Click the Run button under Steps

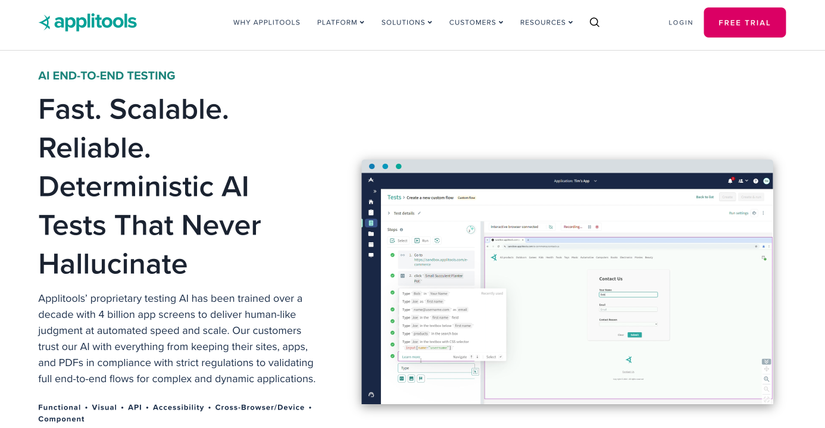[x=421, y=241]
